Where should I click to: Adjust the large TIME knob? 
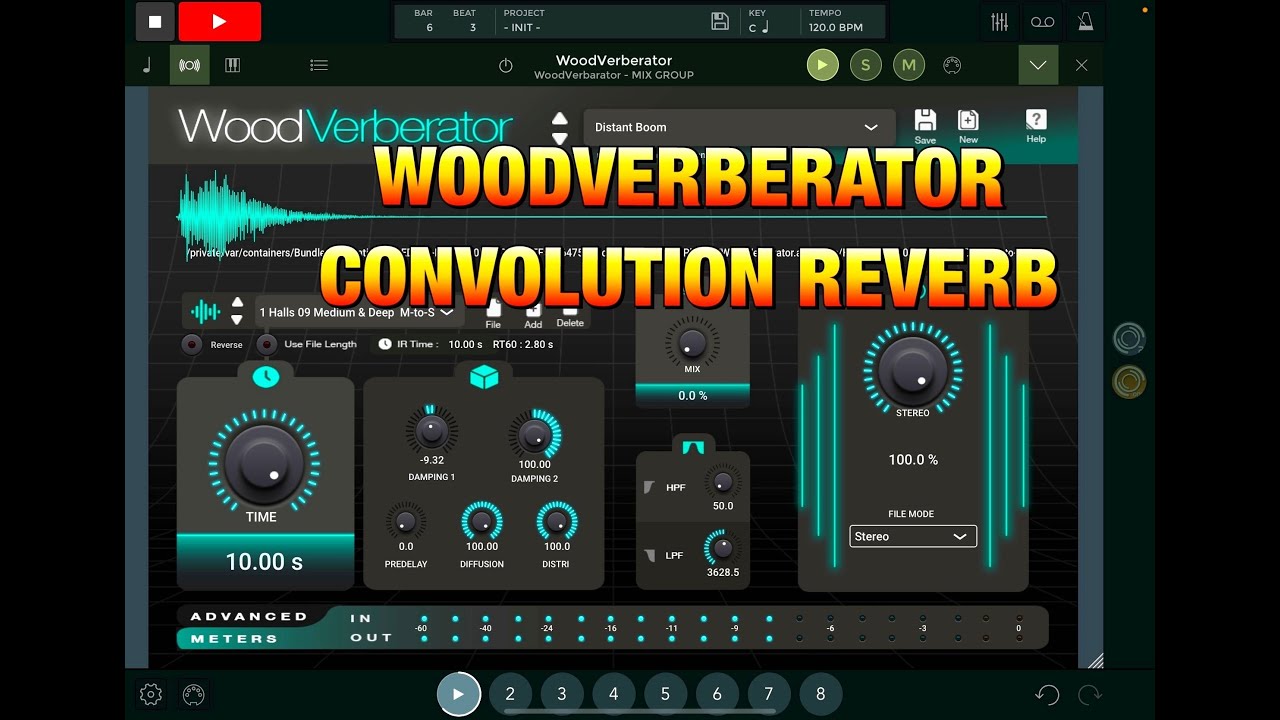pos(264,465)
